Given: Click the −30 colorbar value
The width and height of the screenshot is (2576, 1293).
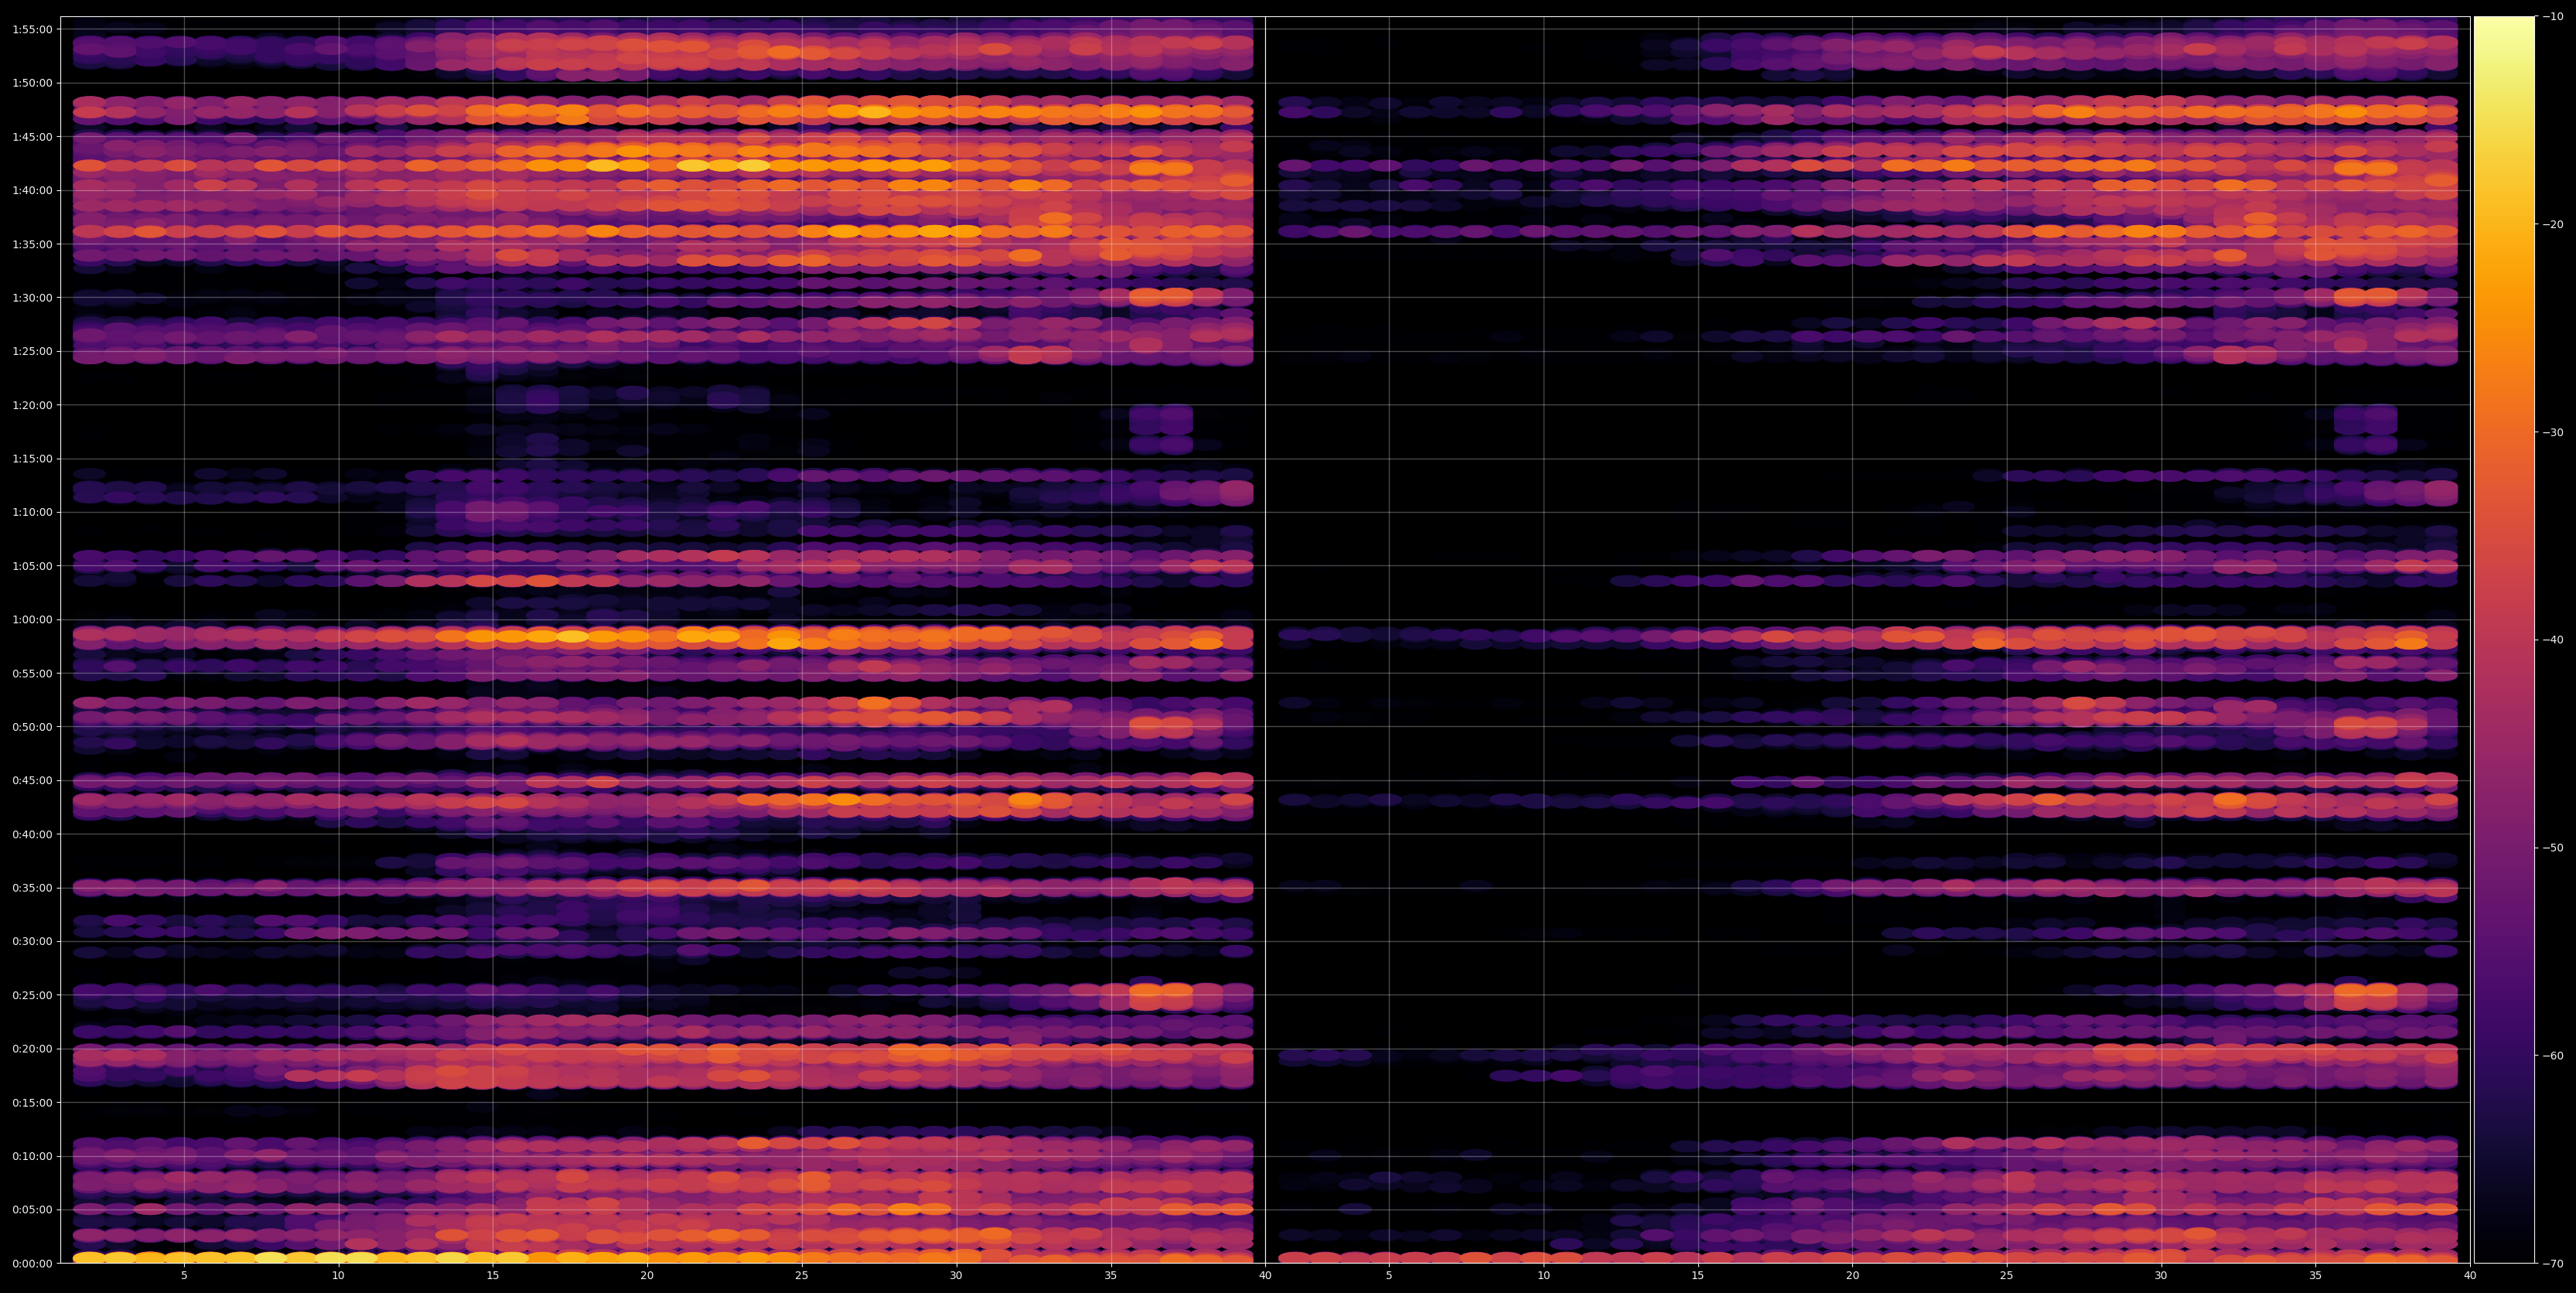Looking at the screenshot, I should click(2552, 432).
